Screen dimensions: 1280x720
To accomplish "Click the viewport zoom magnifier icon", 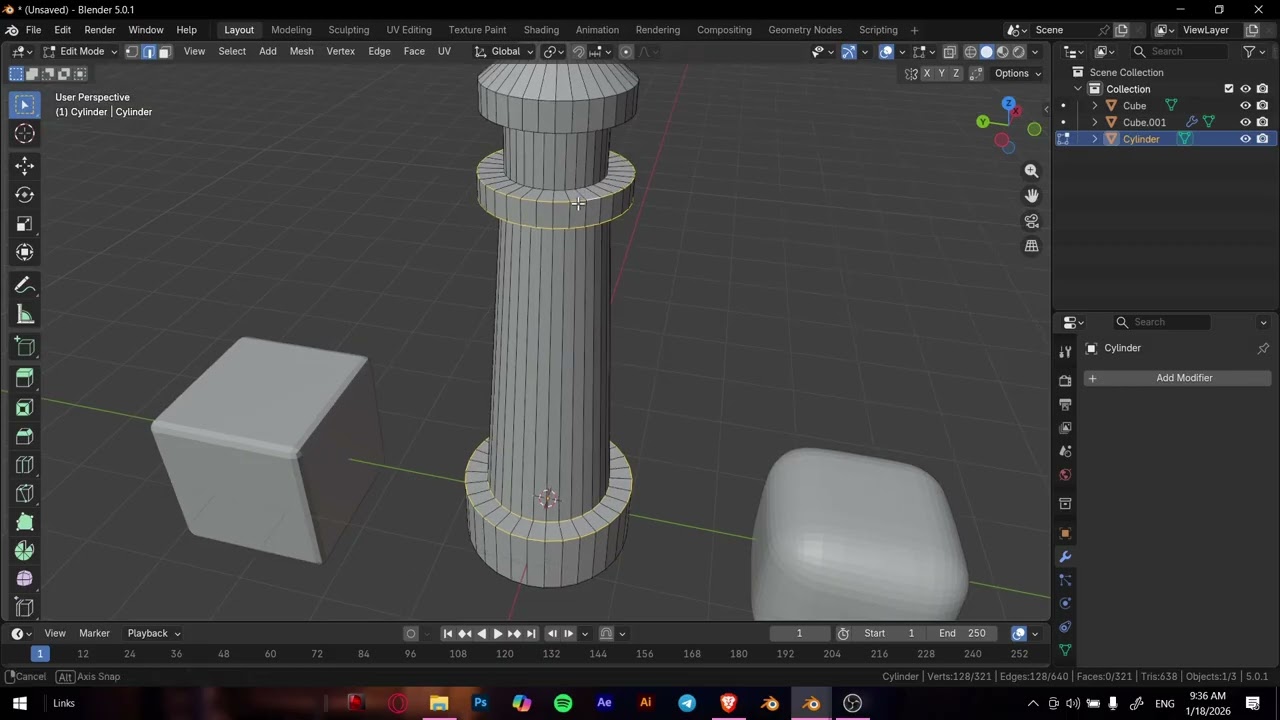I will (1032, 171).
